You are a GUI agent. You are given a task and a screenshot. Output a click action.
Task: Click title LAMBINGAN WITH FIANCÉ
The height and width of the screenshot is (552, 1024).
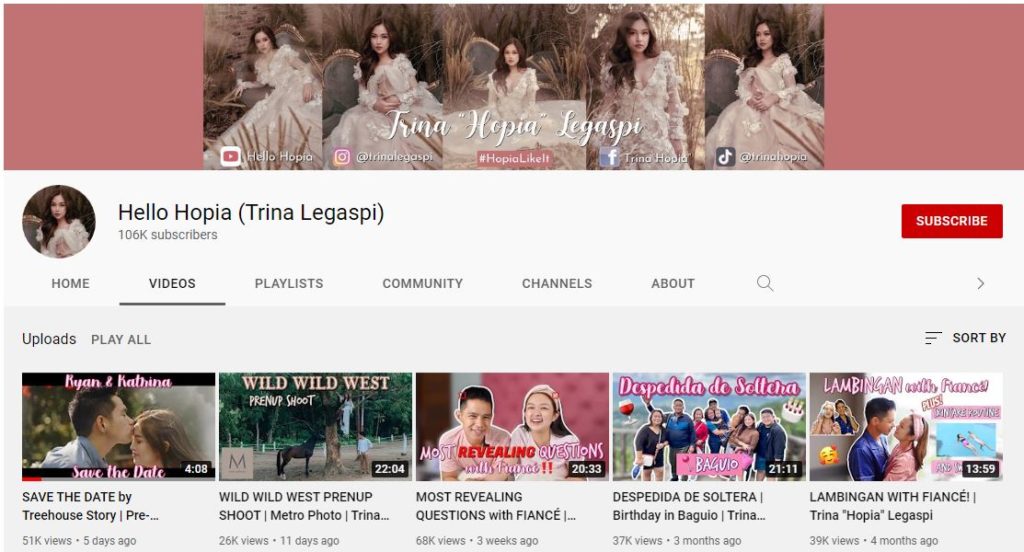click(893, 506)
